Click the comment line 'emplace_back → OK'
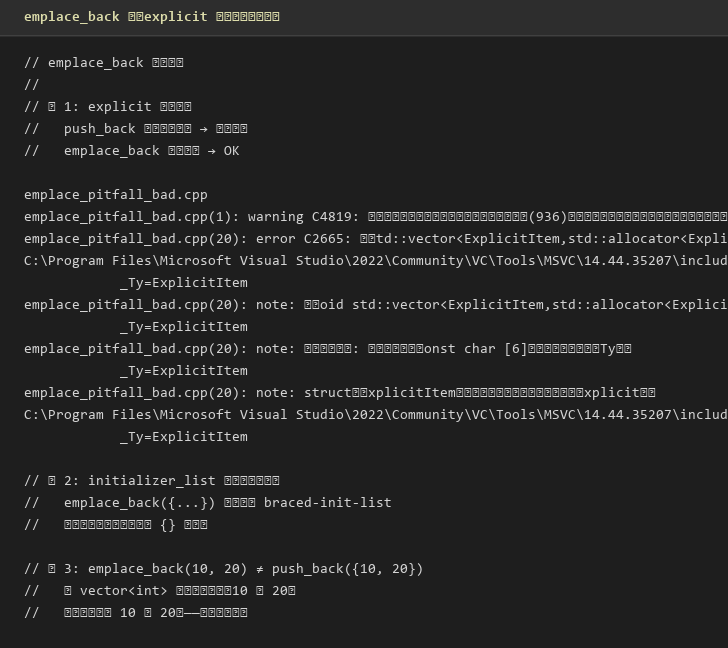This screenshot has height=648, width=728. pyautogui.click(x=131, y=151)
